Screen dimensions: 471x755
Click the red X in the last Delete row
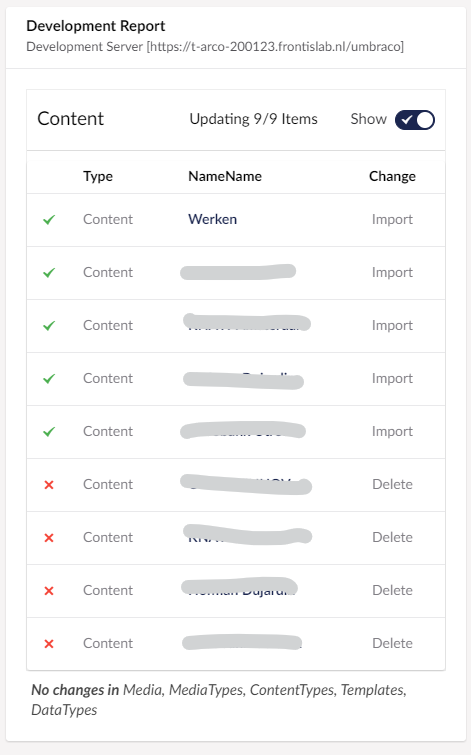click(49, 644)
